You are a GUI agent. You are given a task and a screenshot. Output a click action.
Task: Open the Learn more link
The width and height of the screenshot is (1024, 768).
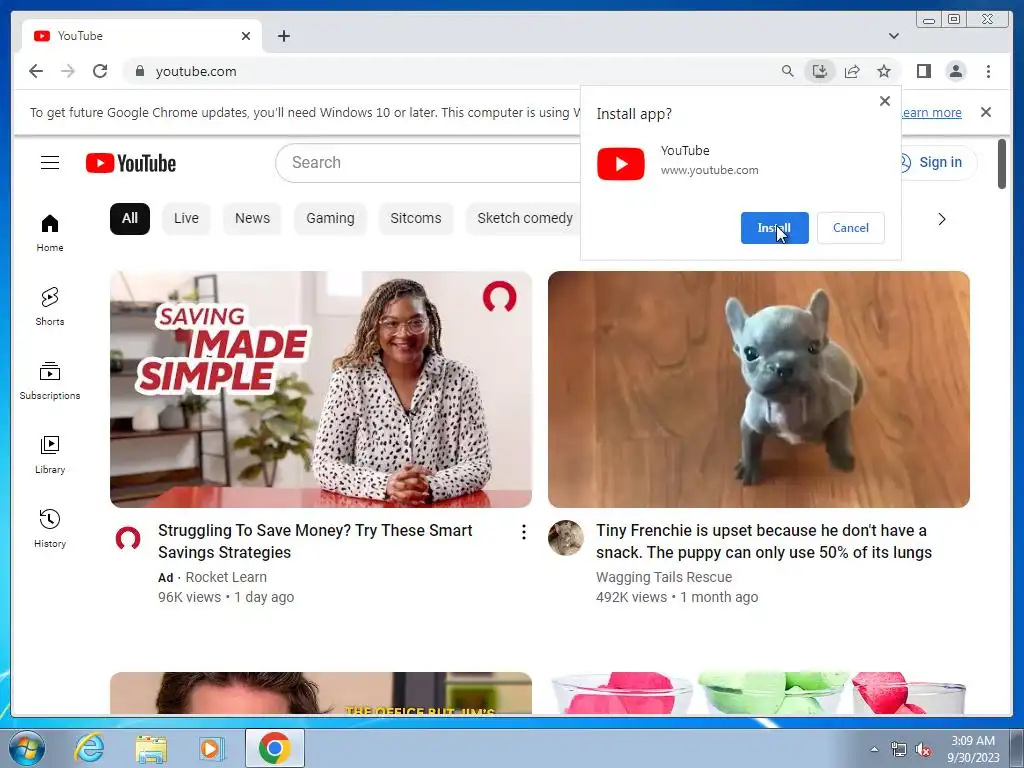point(931,112)
